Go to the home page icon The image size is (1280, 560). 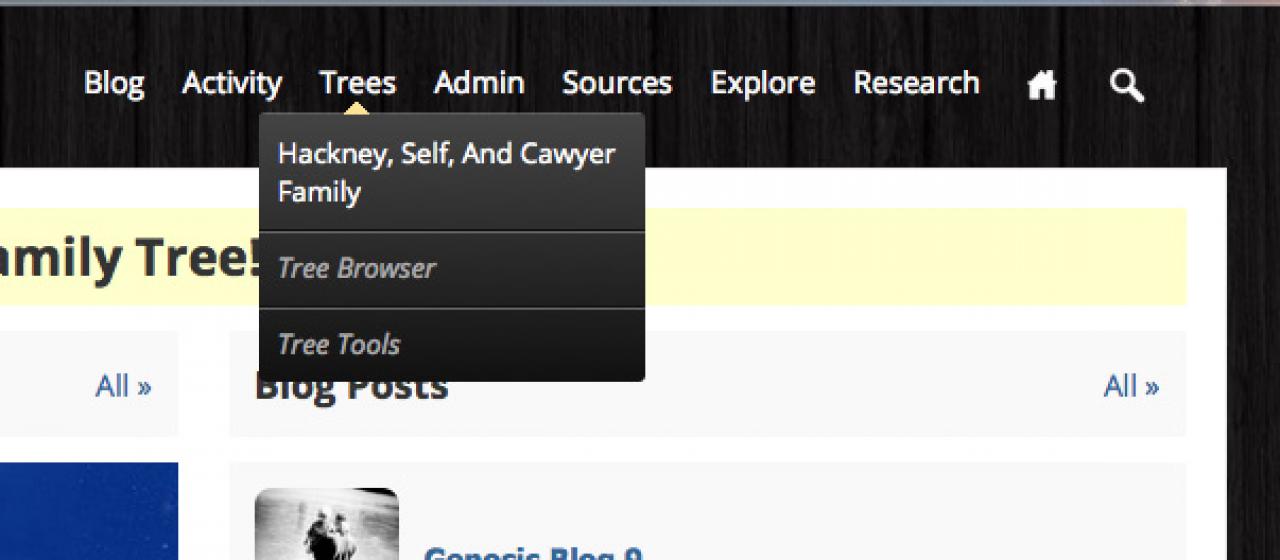pyautogui.click(x=1042, y=86)
